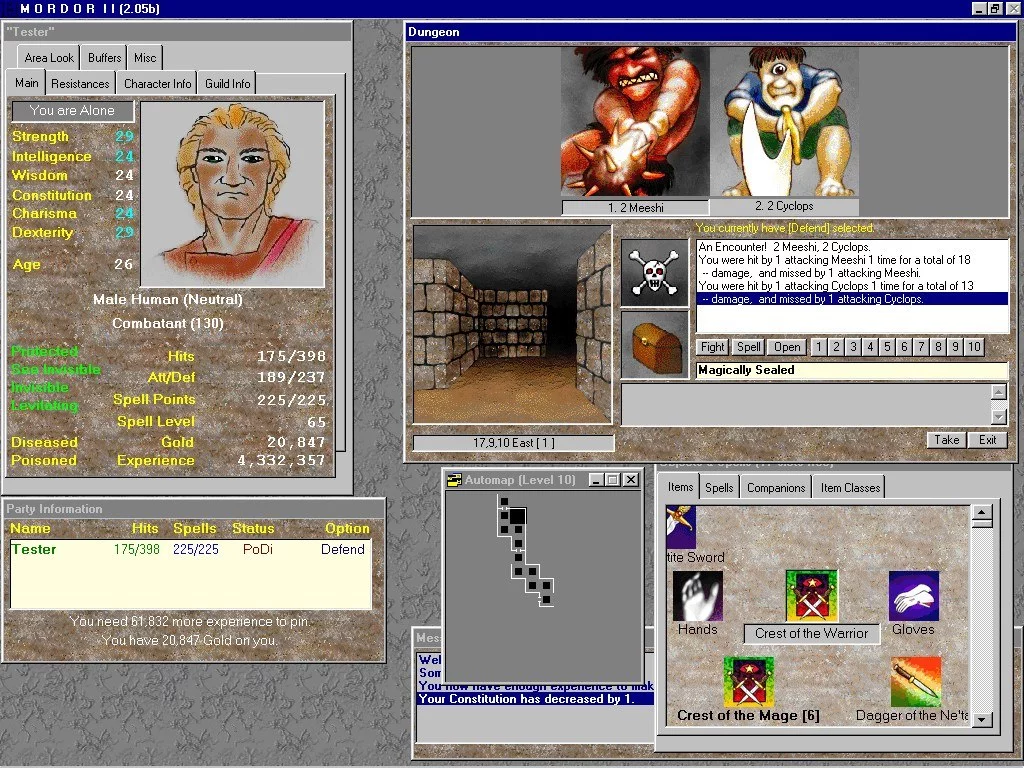Click the chest message scroll down arrow
Viewport: 1024px width, 768px height.
[999, 417]
